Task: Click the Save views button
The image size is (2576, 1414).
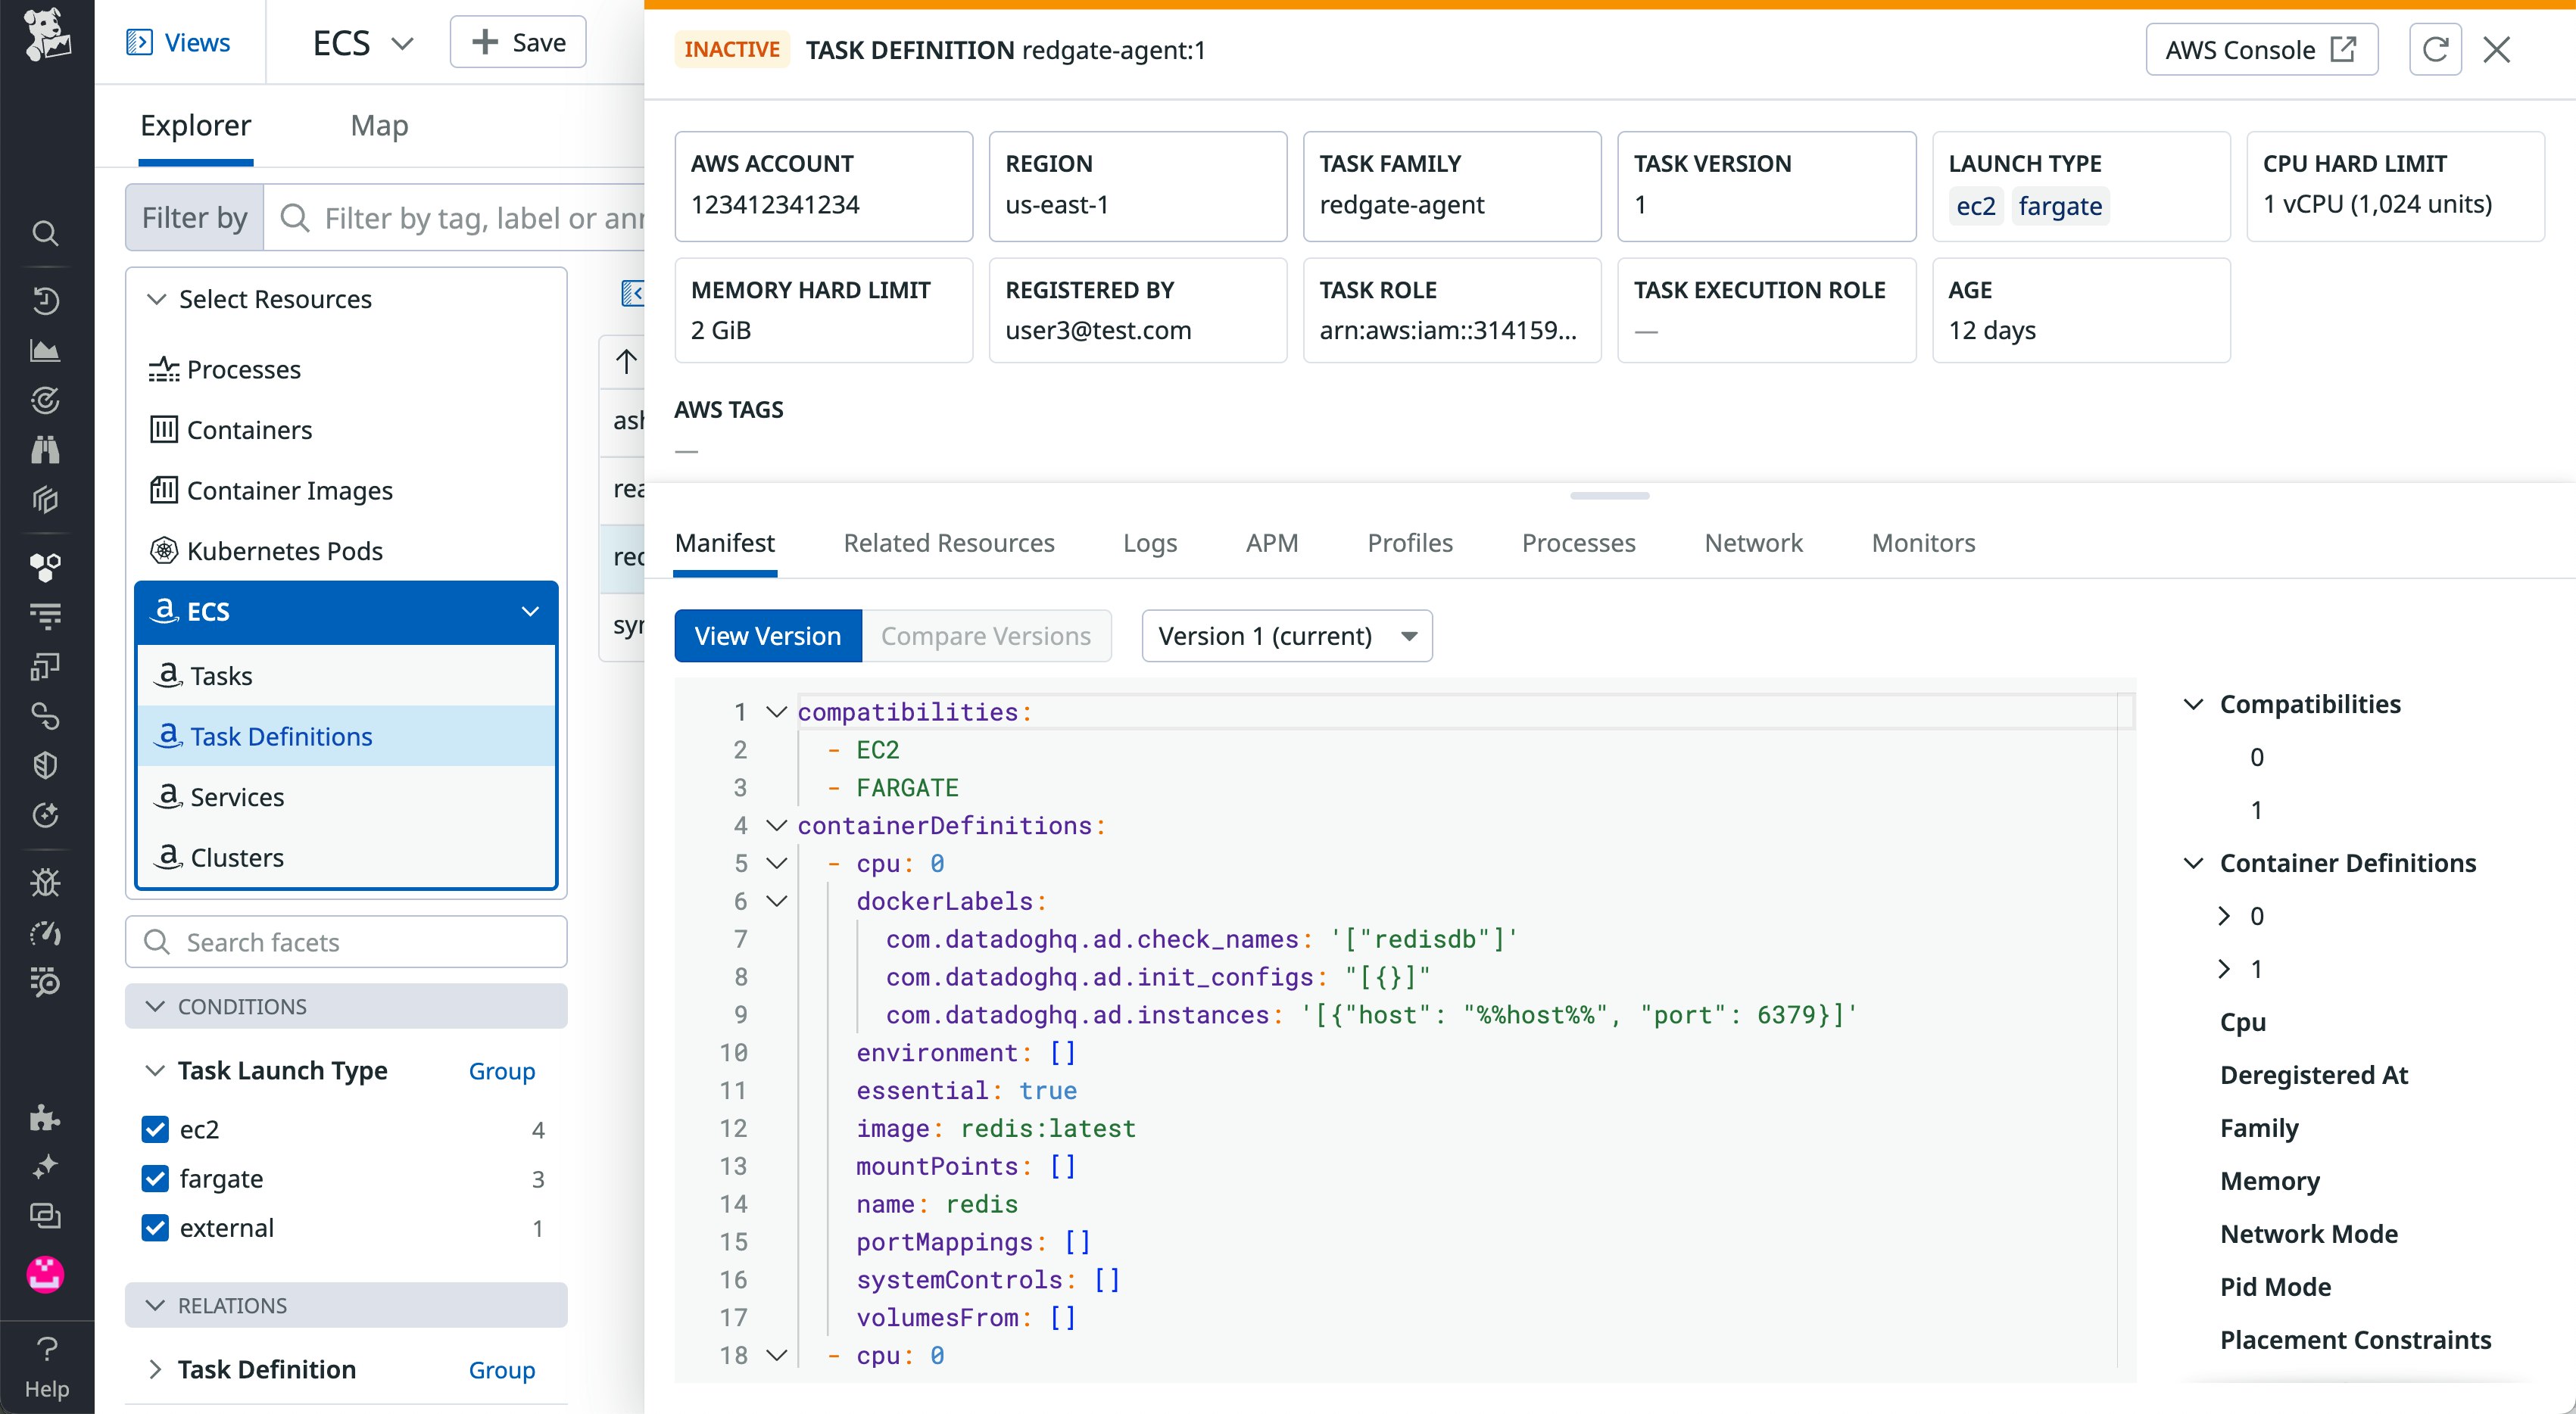Action: coord(517,42)
